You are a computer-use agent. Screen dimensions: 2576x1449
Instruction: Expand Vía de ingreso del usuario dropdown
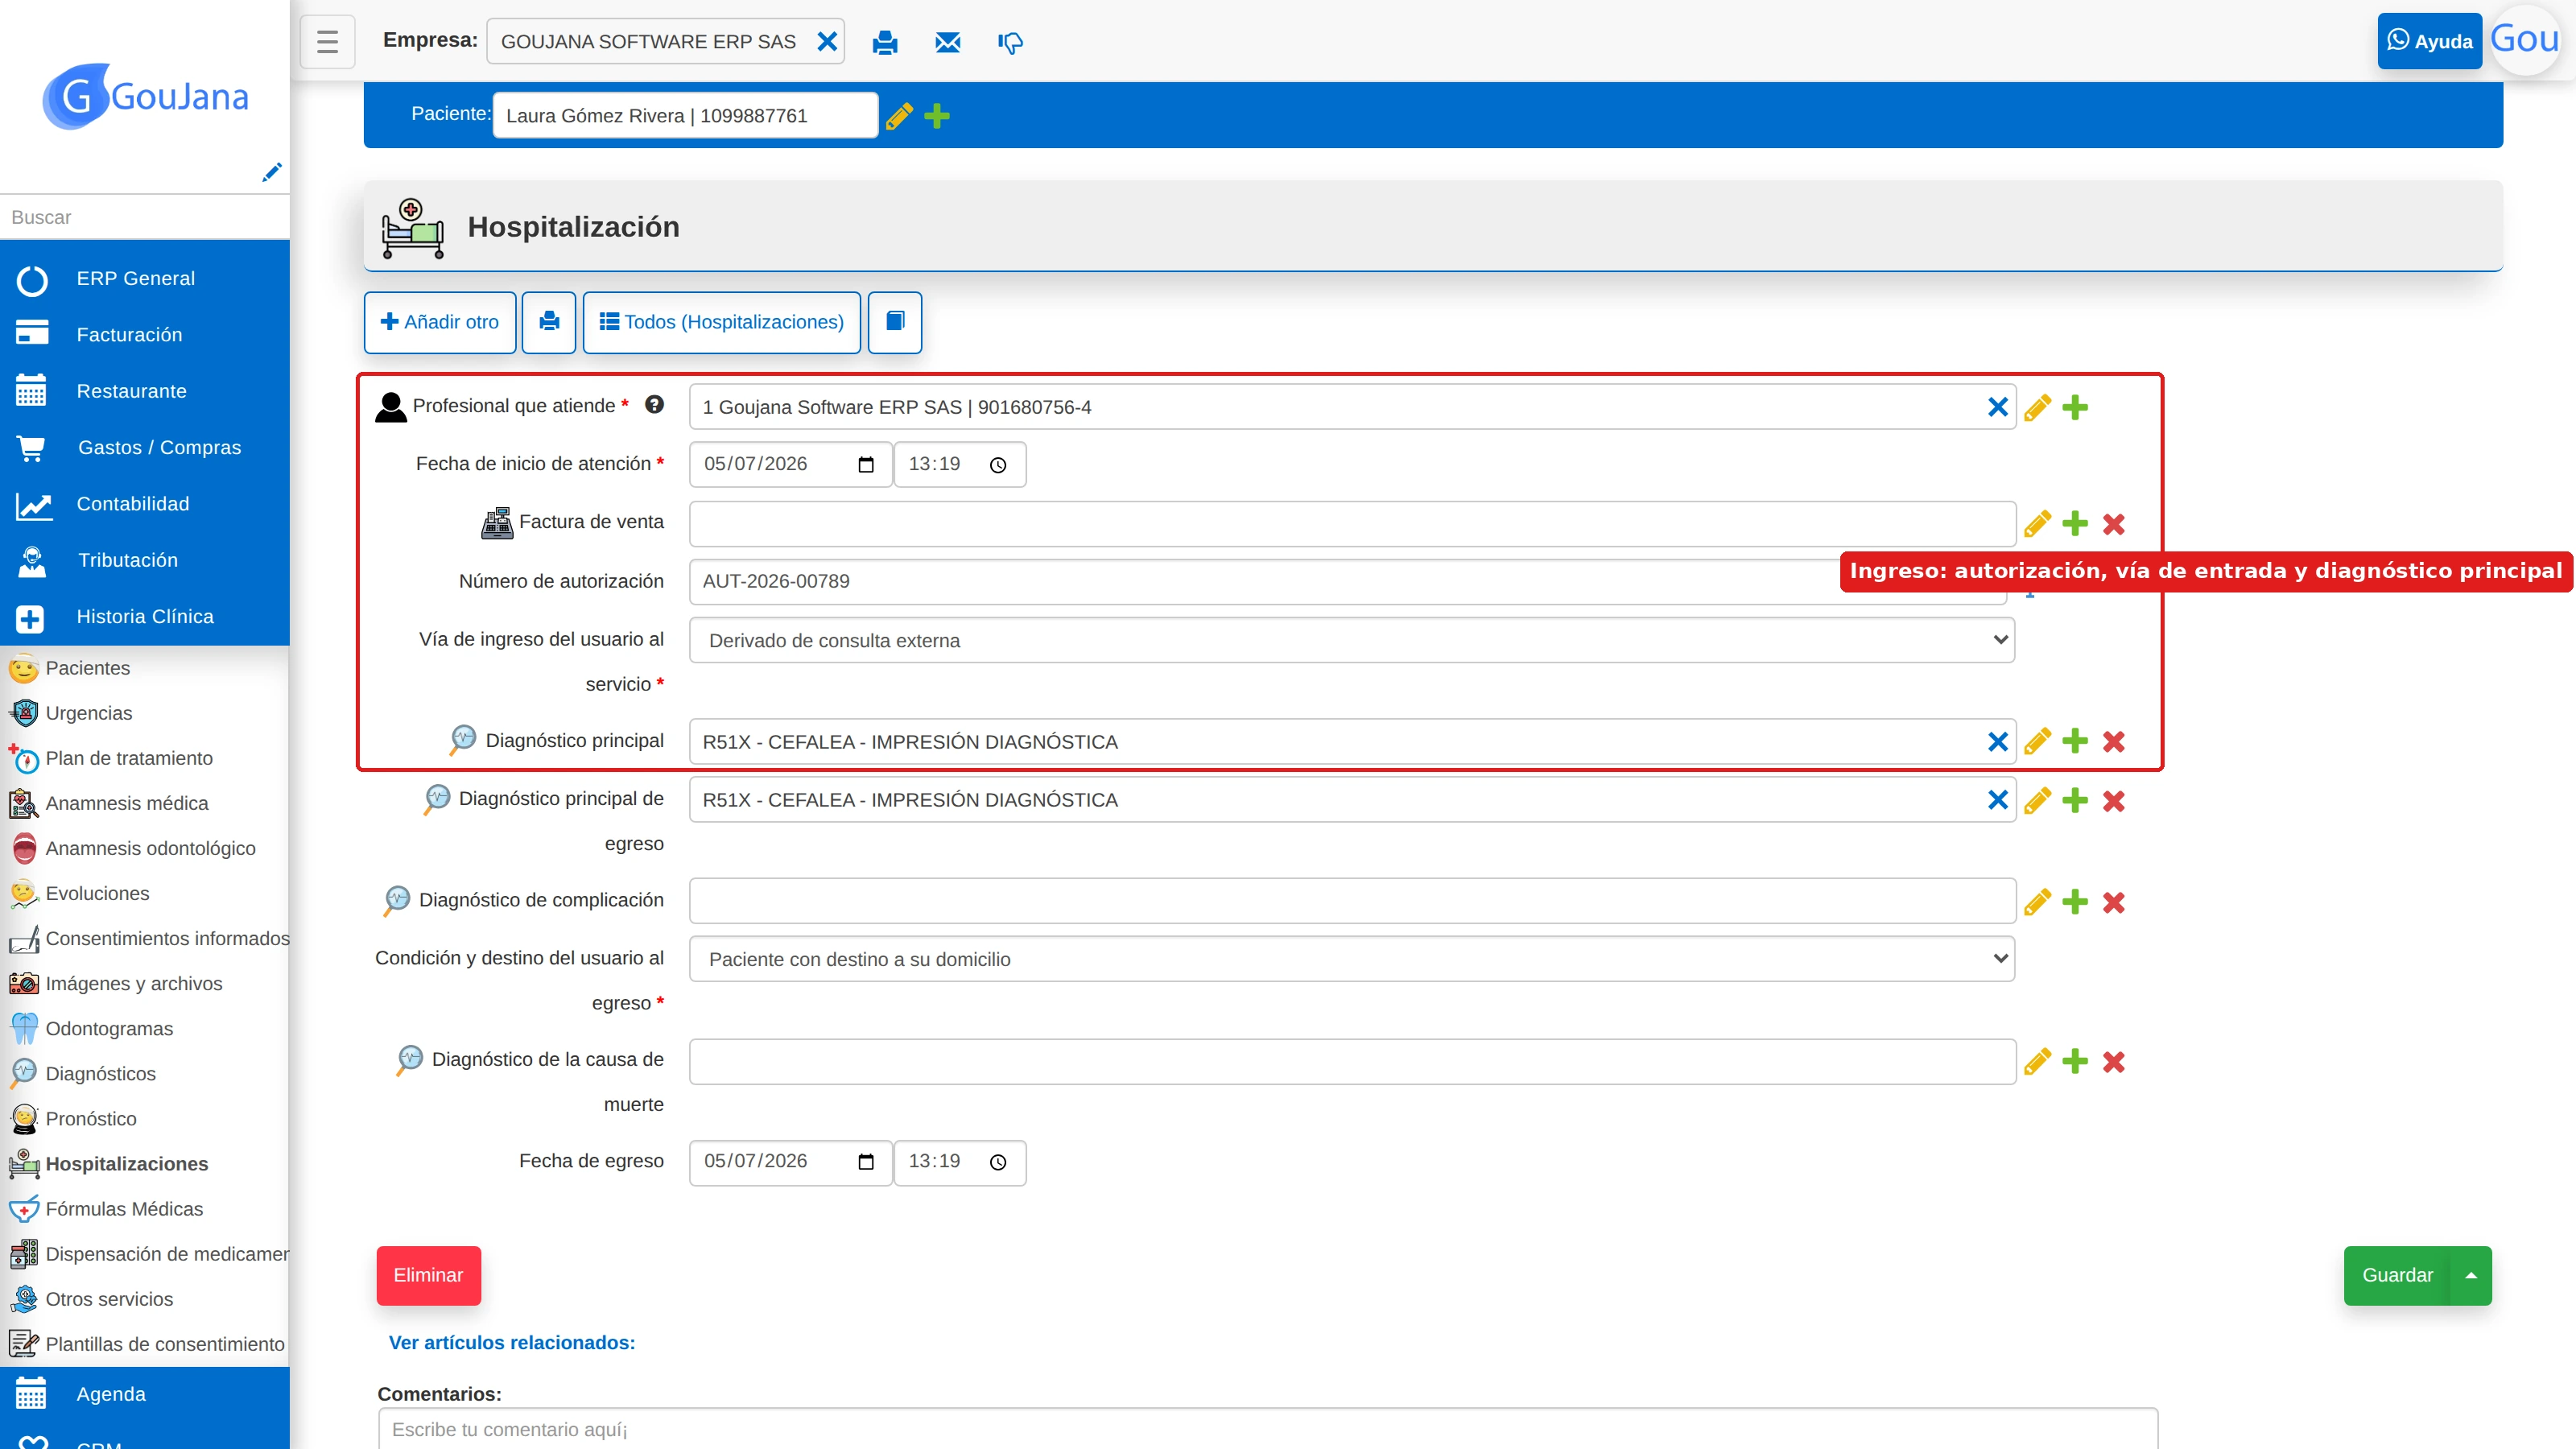(x=1352, y=640)
